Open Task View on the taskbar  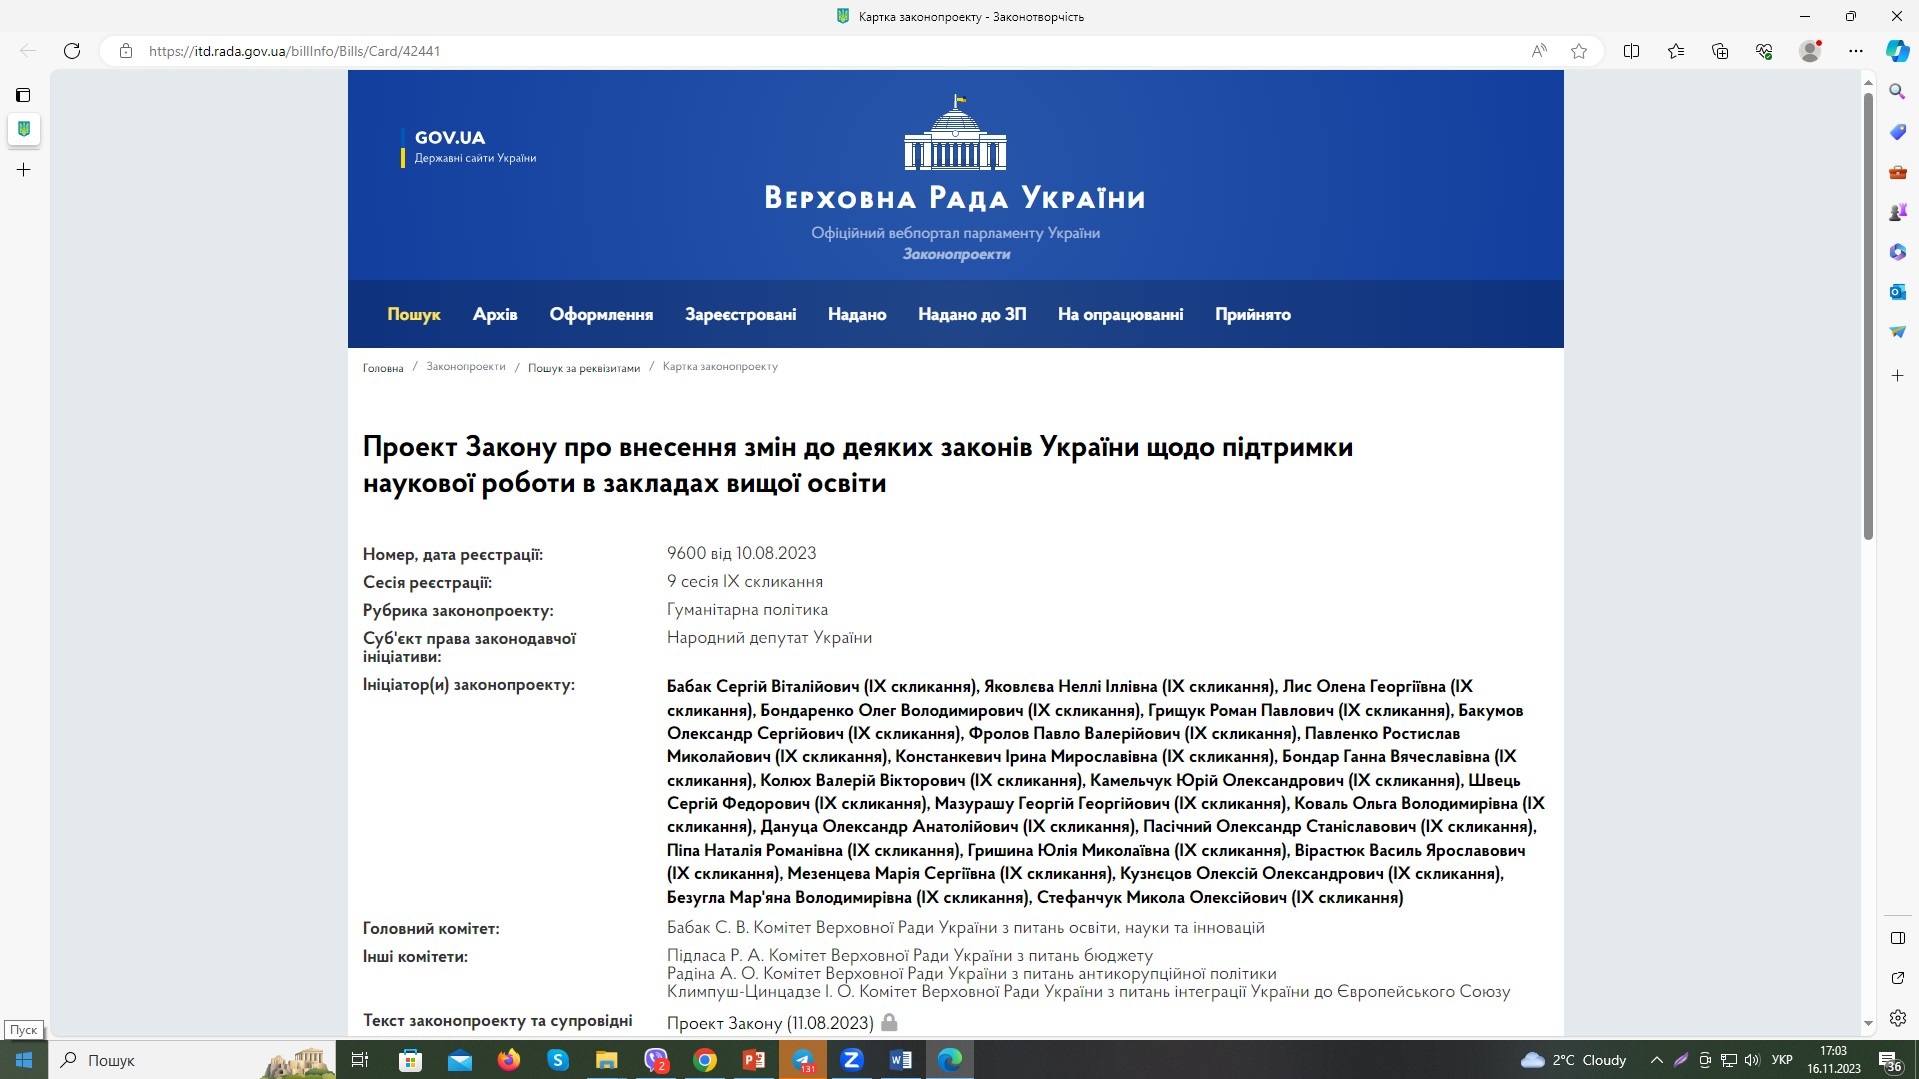click(361, 1060)
